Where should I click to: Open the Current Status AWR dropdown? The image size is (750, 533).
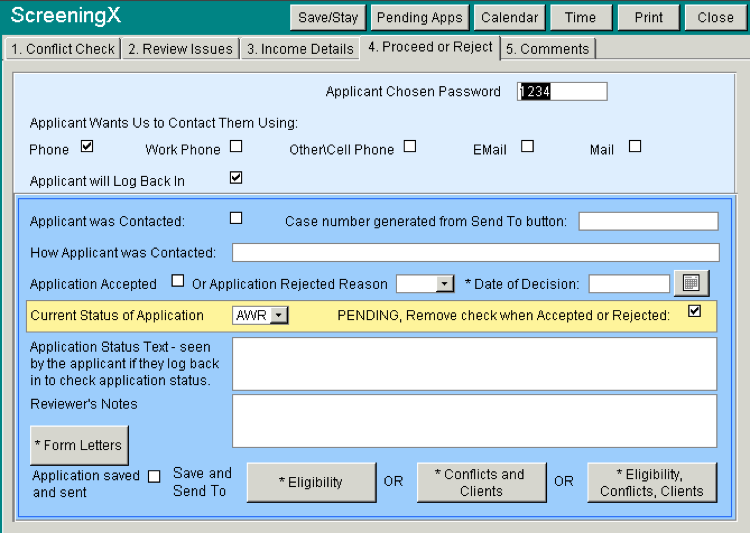click(x=279, y=315)
